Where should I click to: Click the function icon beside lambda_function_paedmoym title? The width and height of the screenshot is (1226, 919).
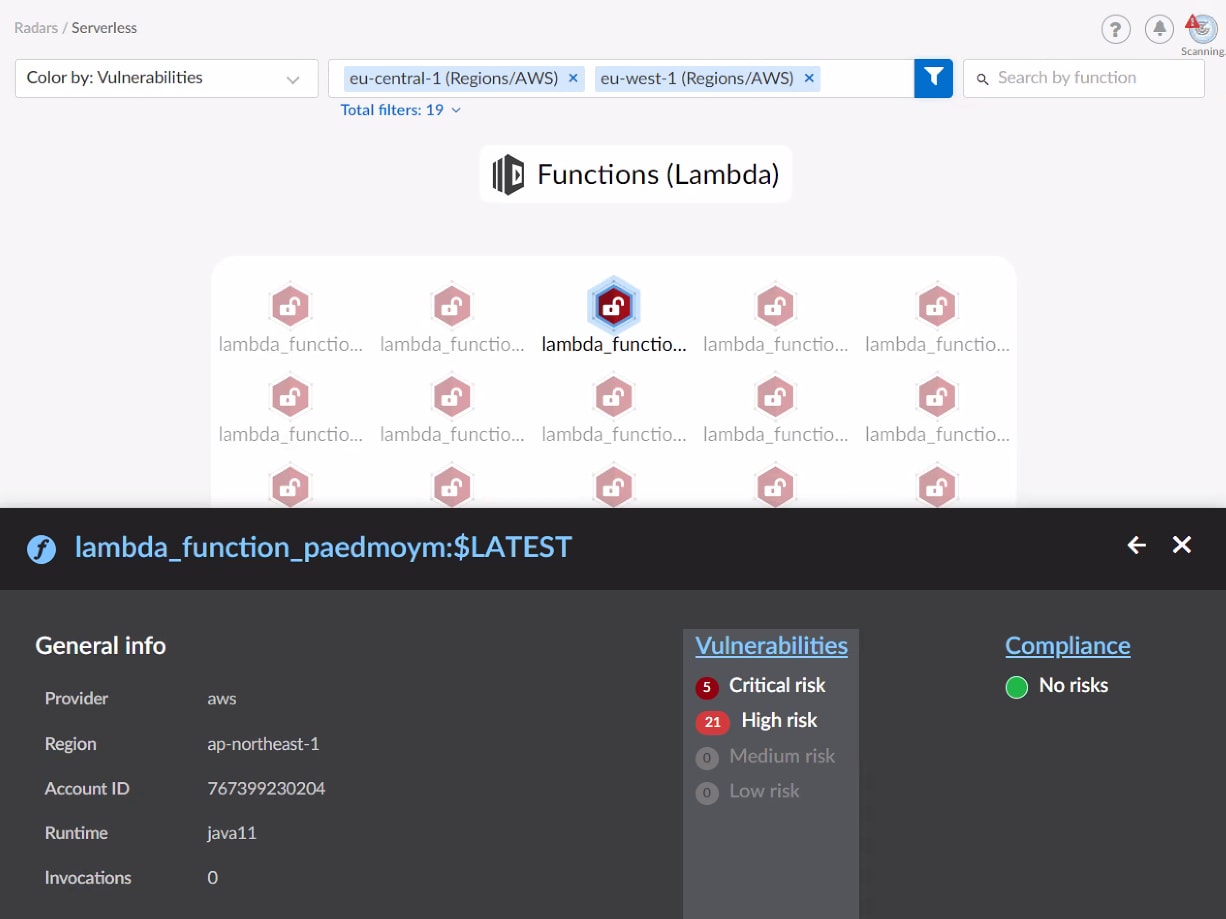coord(41,549)
